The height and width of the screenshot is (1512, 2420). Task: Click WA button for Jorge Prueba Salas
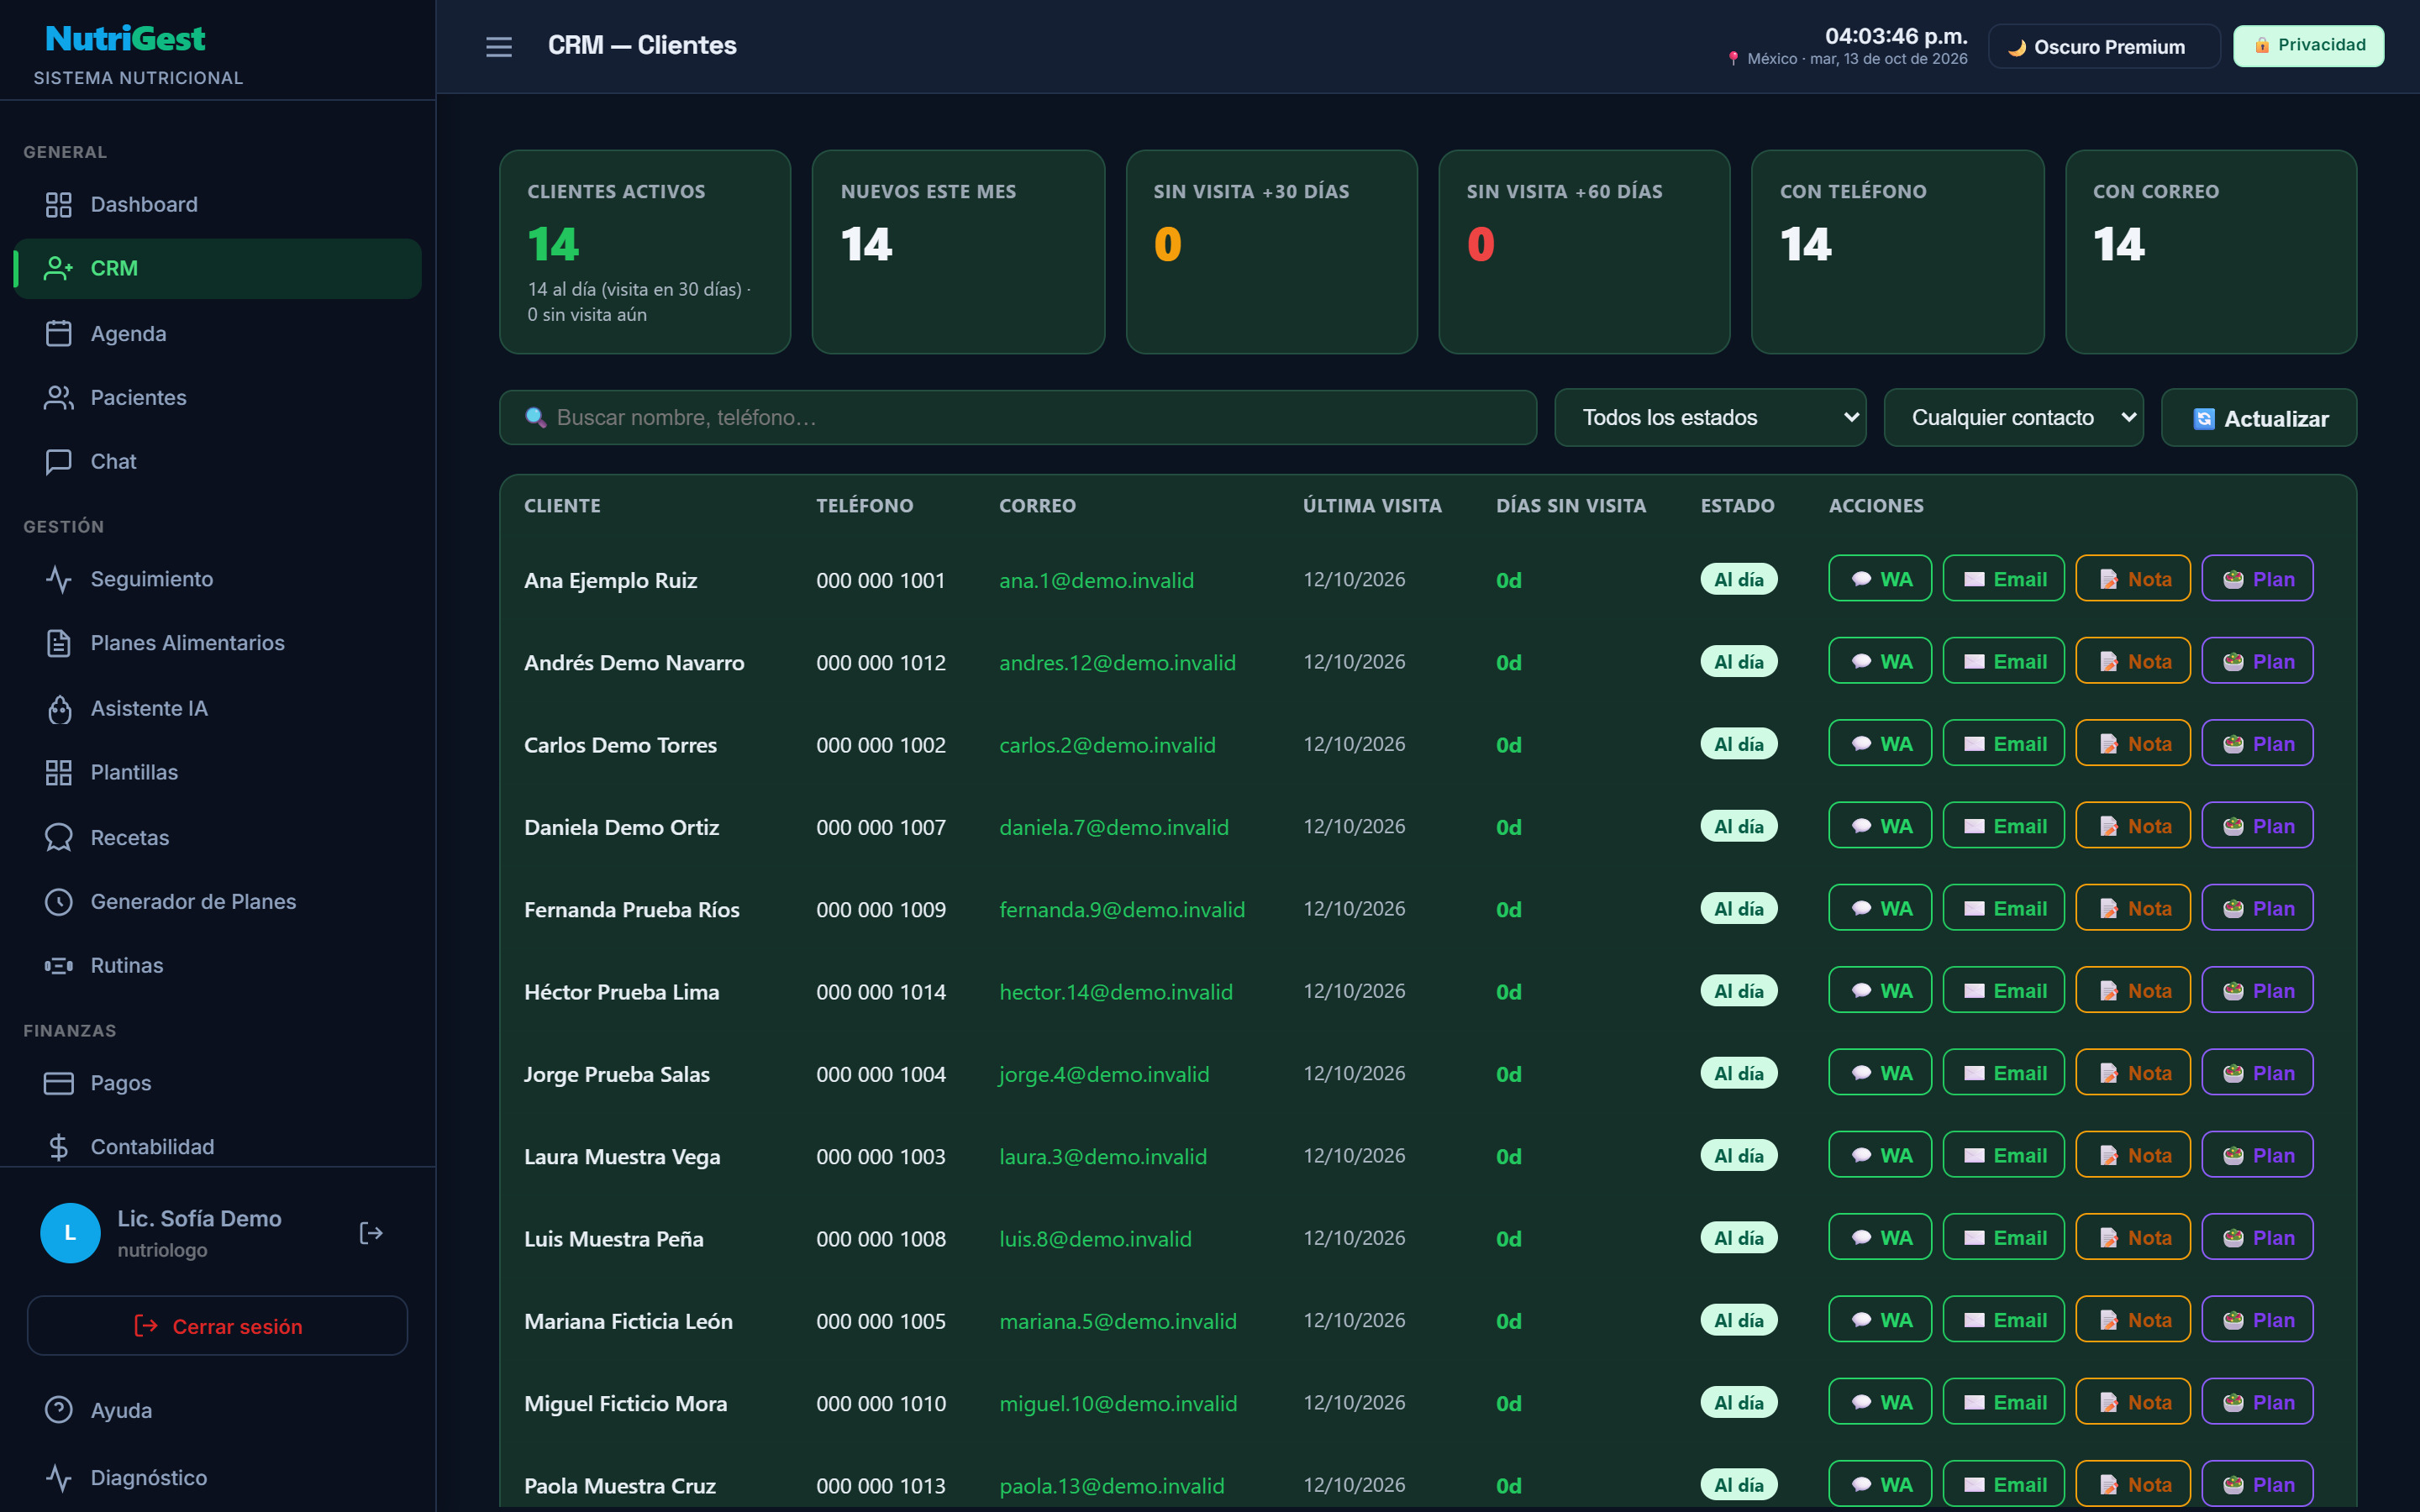(x=1879, y=1073)
